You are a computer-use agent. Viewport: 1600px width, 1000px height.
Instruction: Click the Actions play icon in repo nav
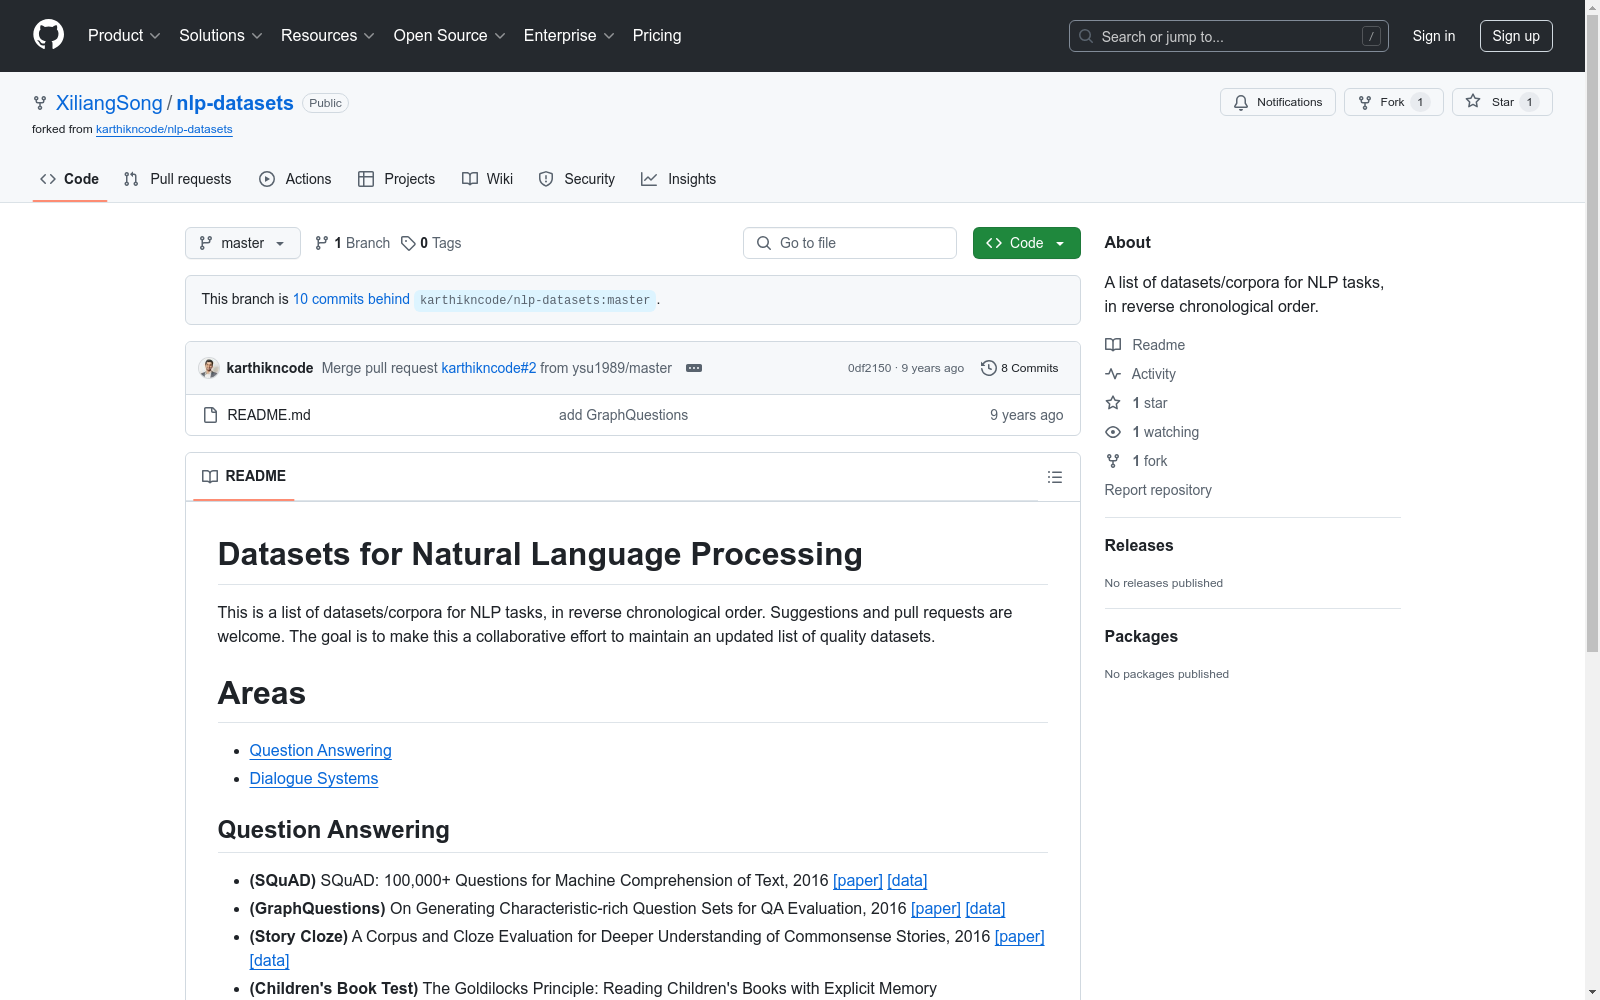coord(267,179)
